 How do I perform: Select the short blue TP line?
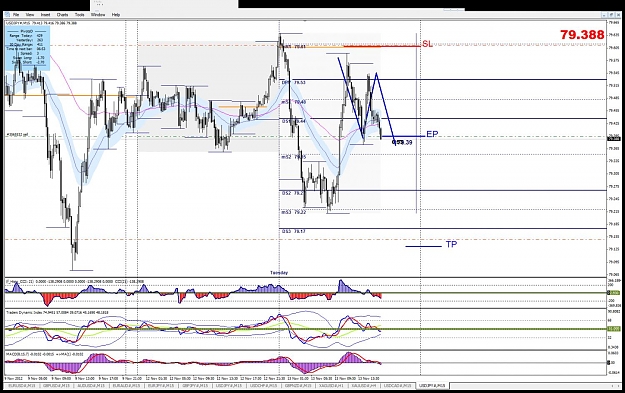423,246
